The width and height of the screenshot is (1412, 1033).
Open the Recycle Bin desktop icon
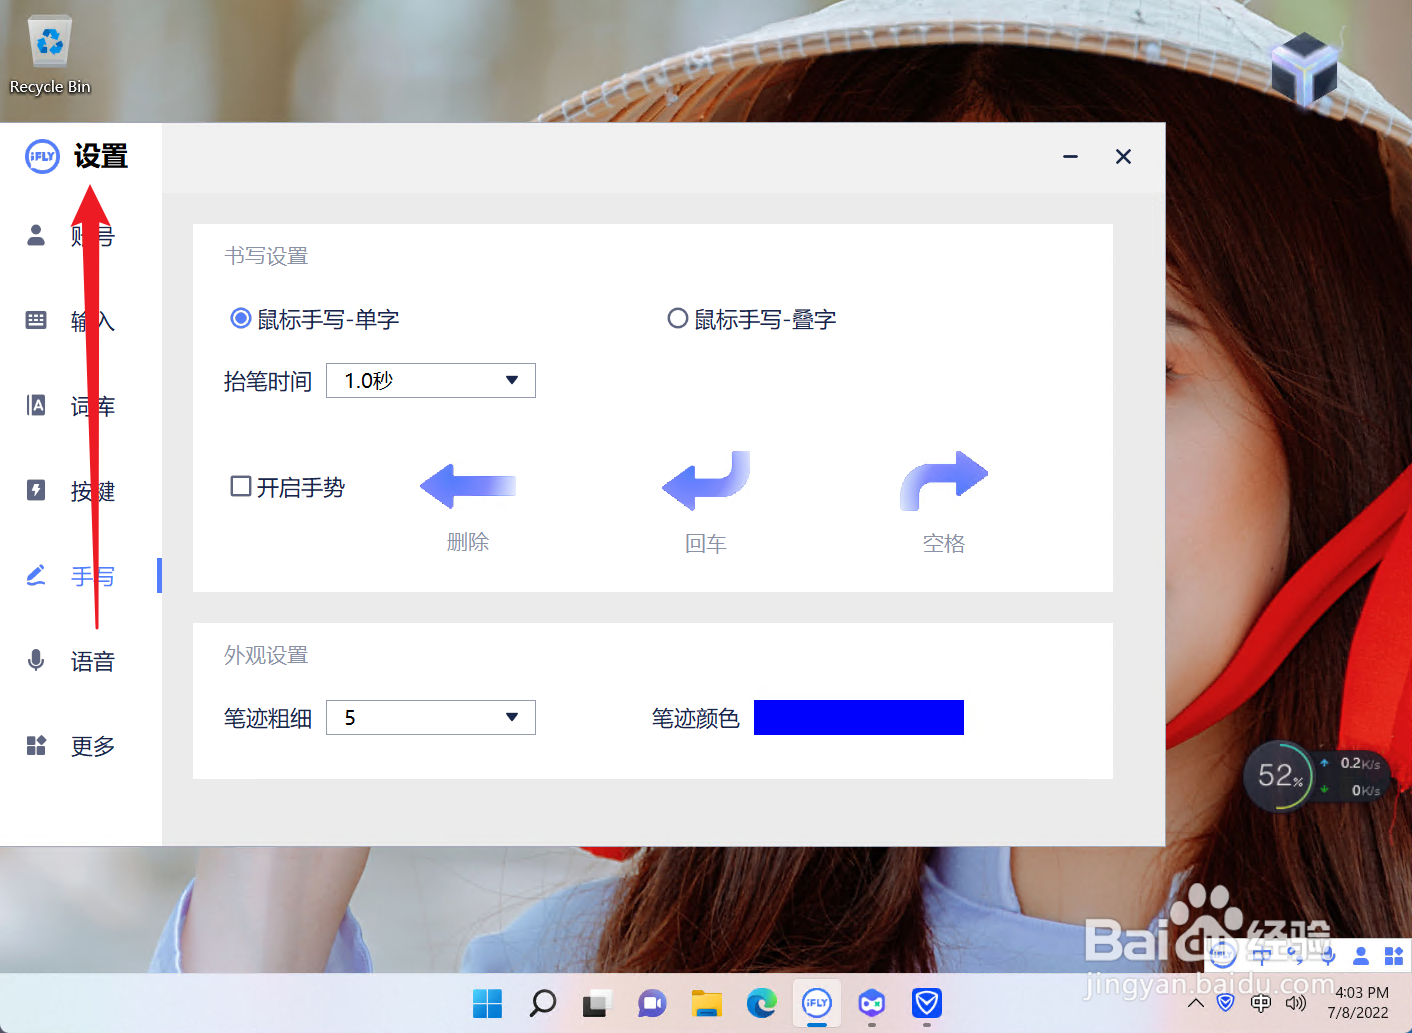click(x=50, y=56)
